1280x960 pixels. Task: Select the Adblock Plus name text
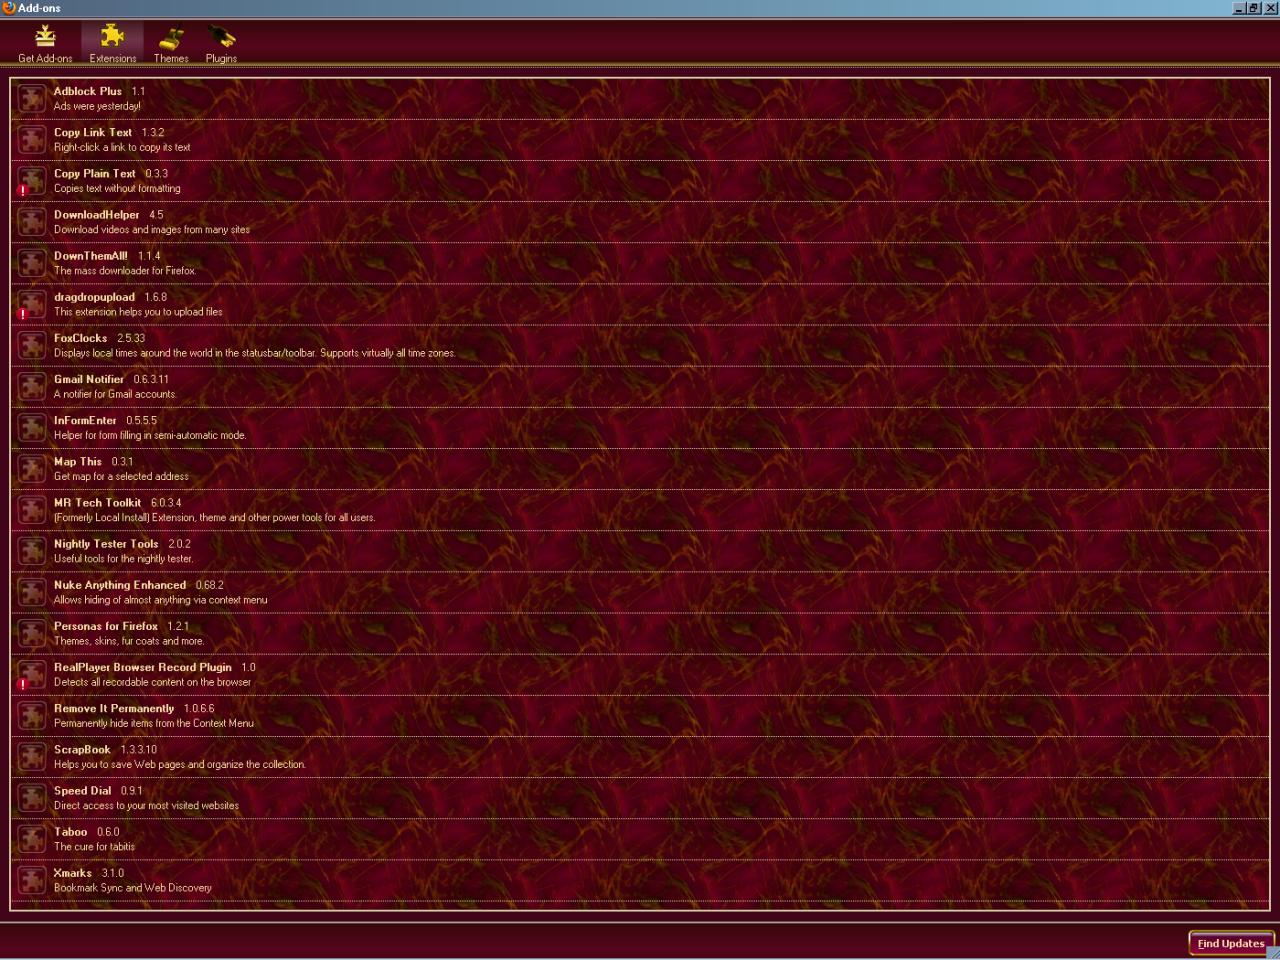pyautogui.click(x=88, y=91)
